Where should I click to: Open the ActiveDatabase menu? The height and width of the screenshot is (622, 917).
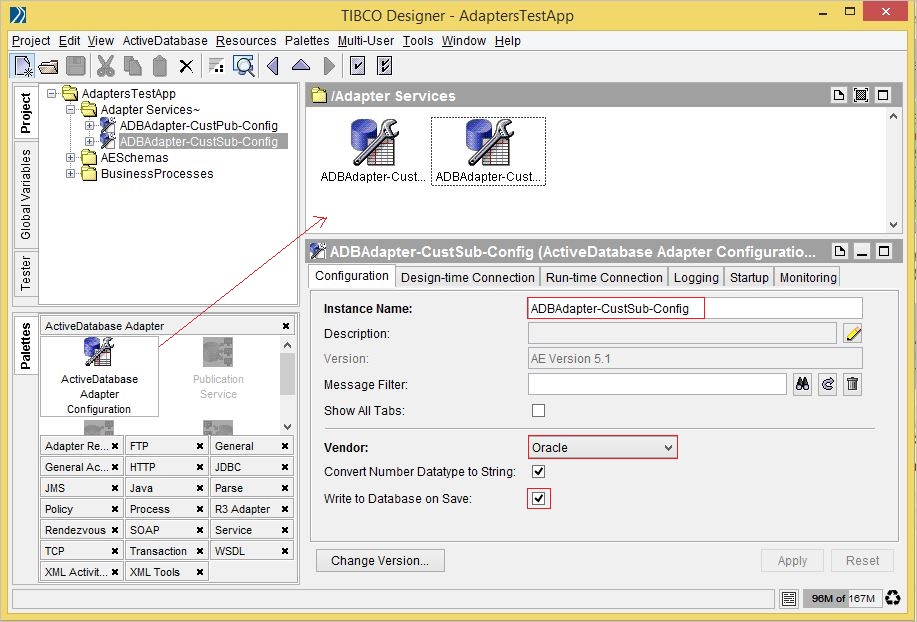(x=165, y=41)
